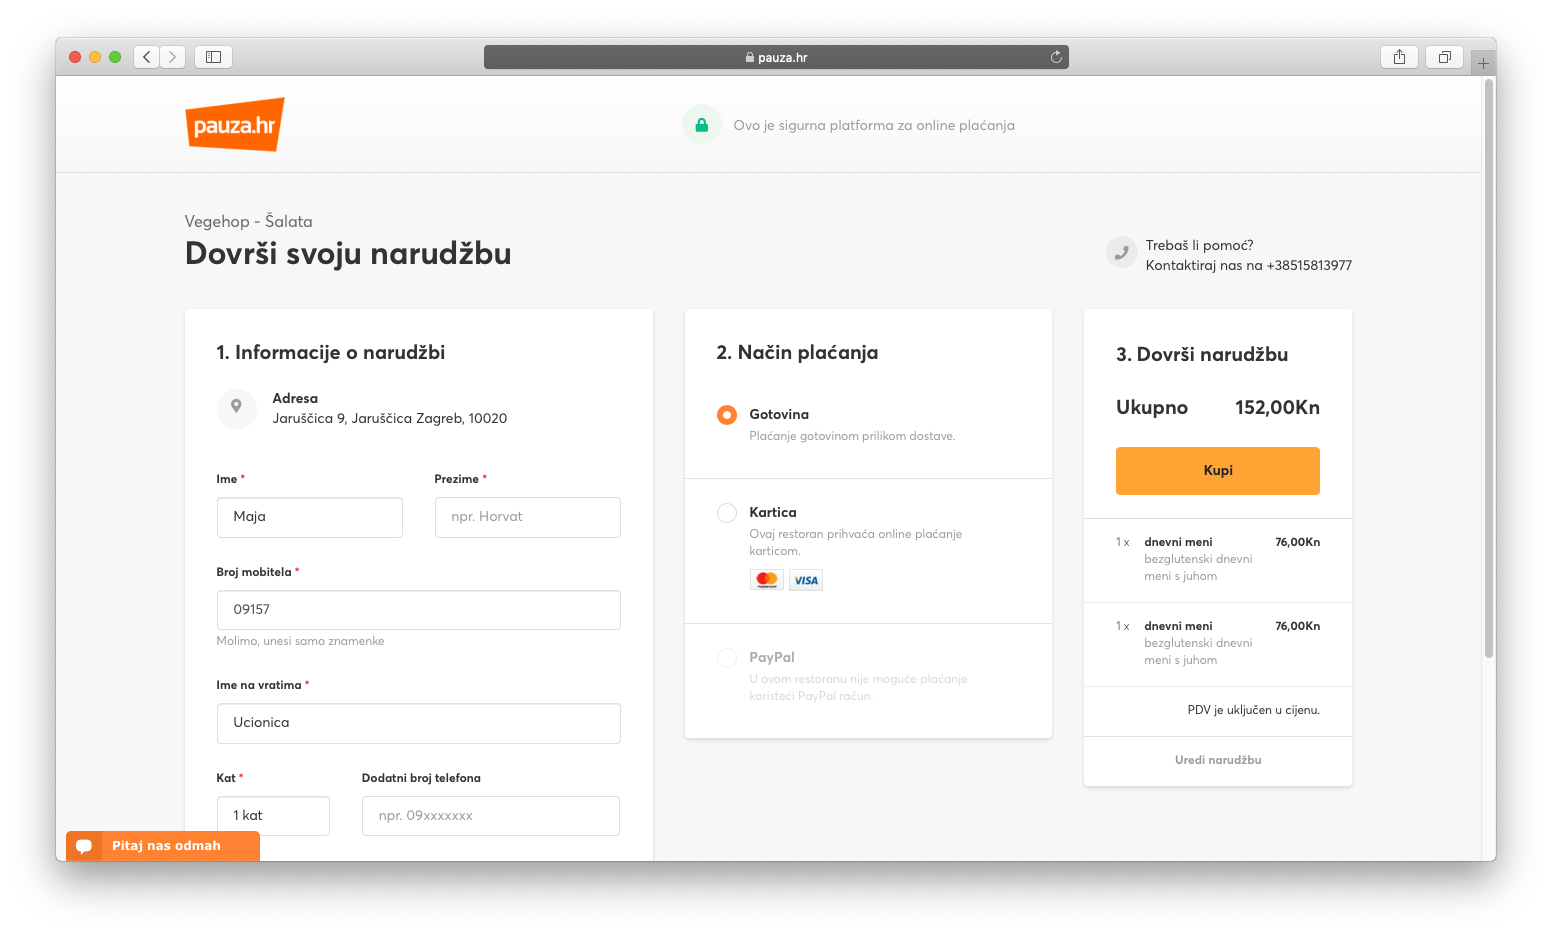
Task: Click the pauza.hr logo
Action: (235, 125)
